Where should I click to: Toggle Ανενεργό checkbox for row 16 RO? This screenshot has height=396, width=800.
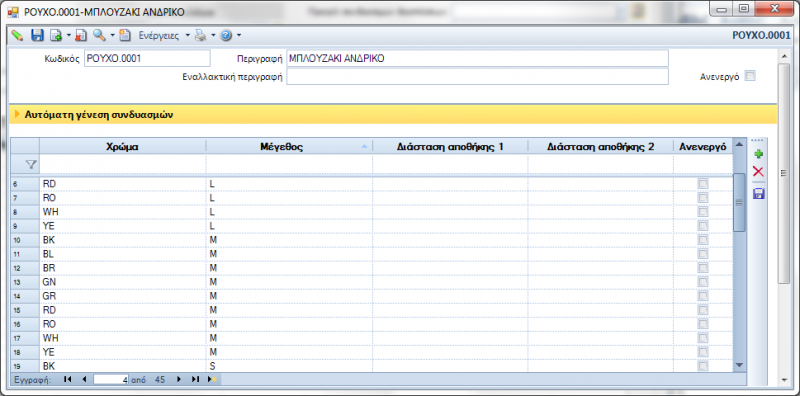point(703,324)
